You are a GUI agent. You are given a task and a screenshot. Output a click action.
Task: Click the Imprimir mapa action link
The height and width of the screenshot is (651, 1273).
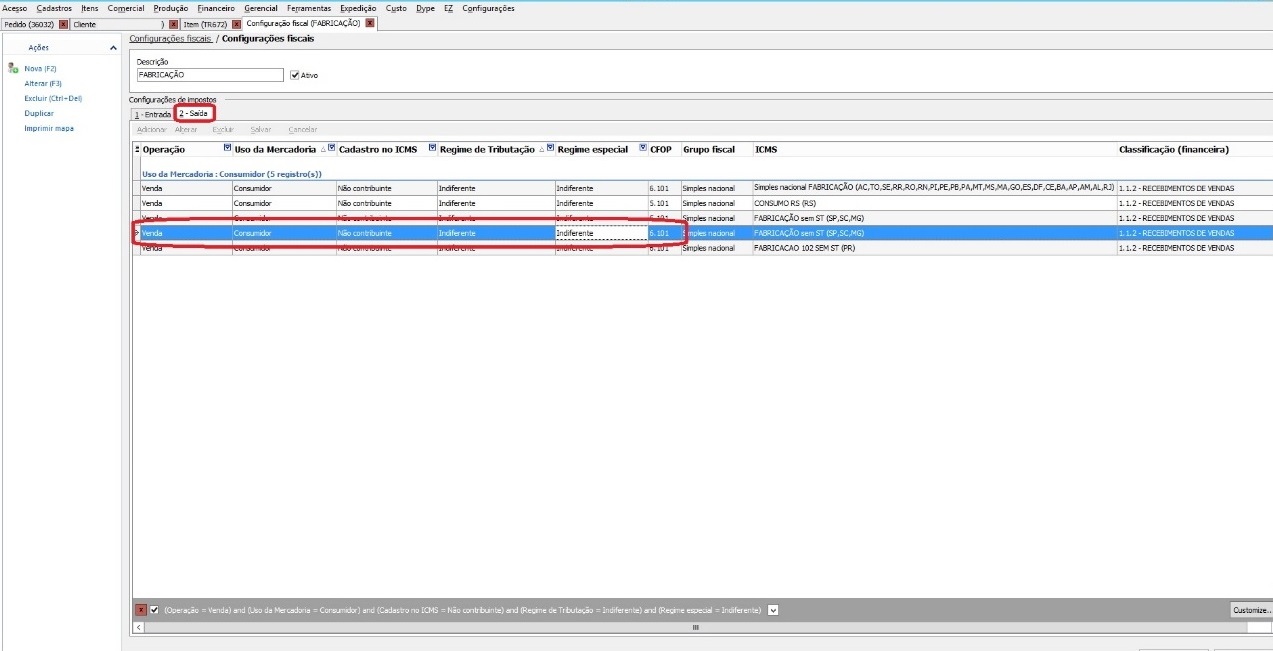(x=49, y=128)
